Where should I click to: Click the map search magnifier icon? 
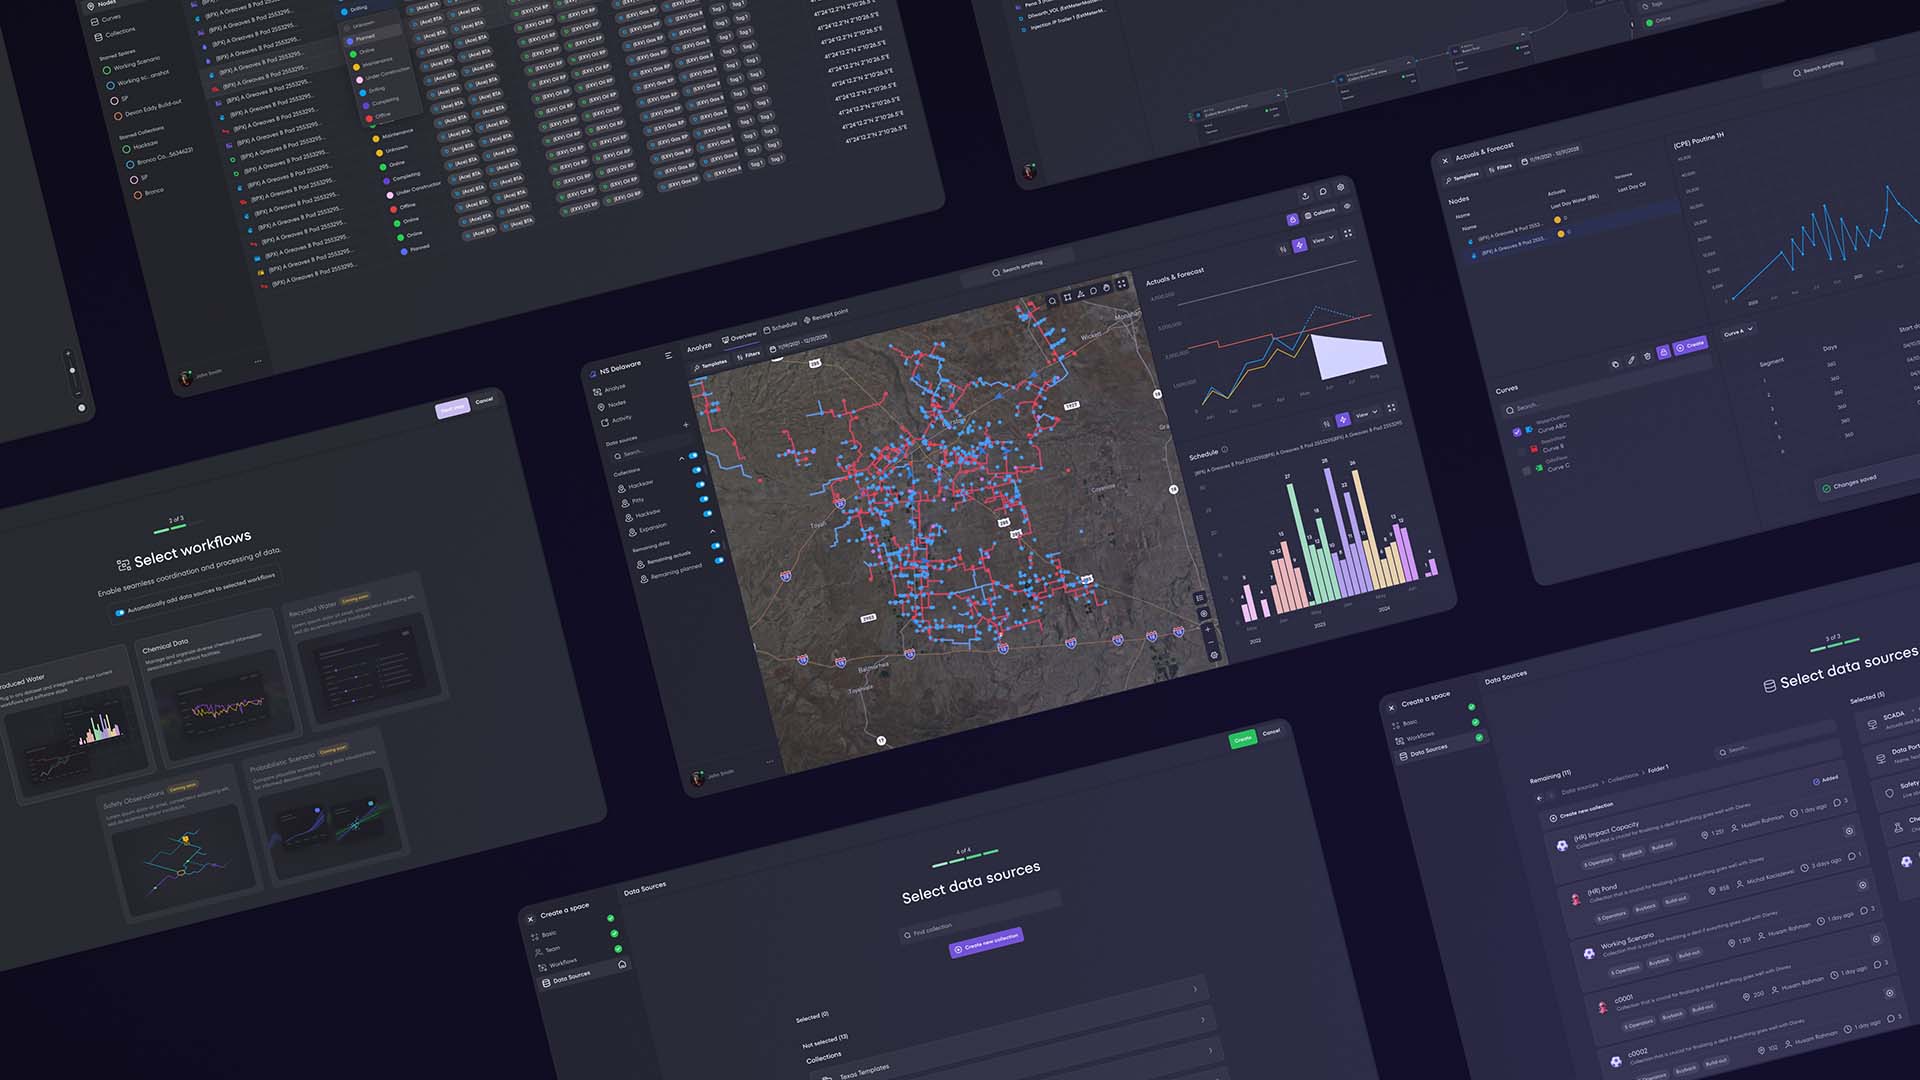1052,300
